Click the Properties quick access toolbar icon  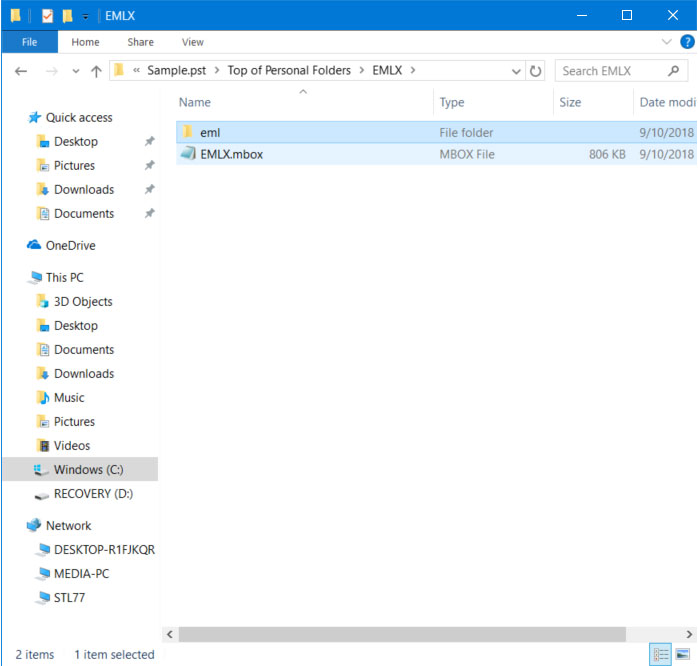pyautogui.click(x=47, y=16)
